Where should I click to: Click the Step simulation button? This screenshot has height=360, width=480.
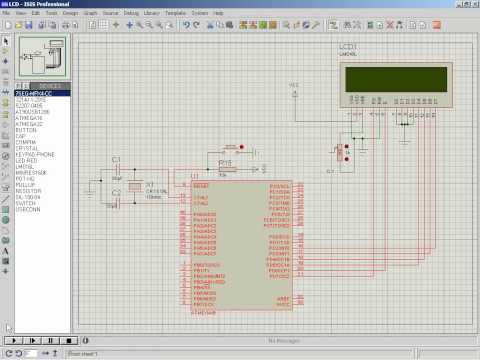32,340
